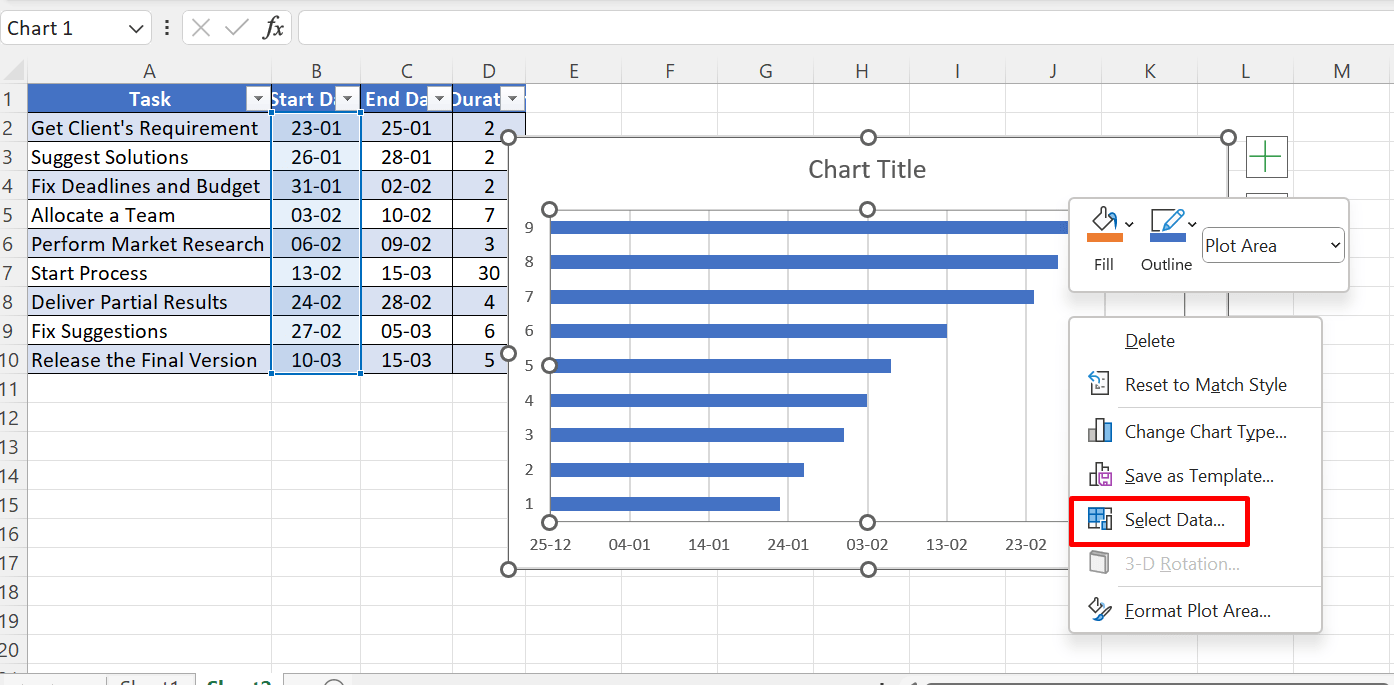1394x685 pixels.
Task: Click the Select Data icon in context menu
Action: coord(1099,519)
